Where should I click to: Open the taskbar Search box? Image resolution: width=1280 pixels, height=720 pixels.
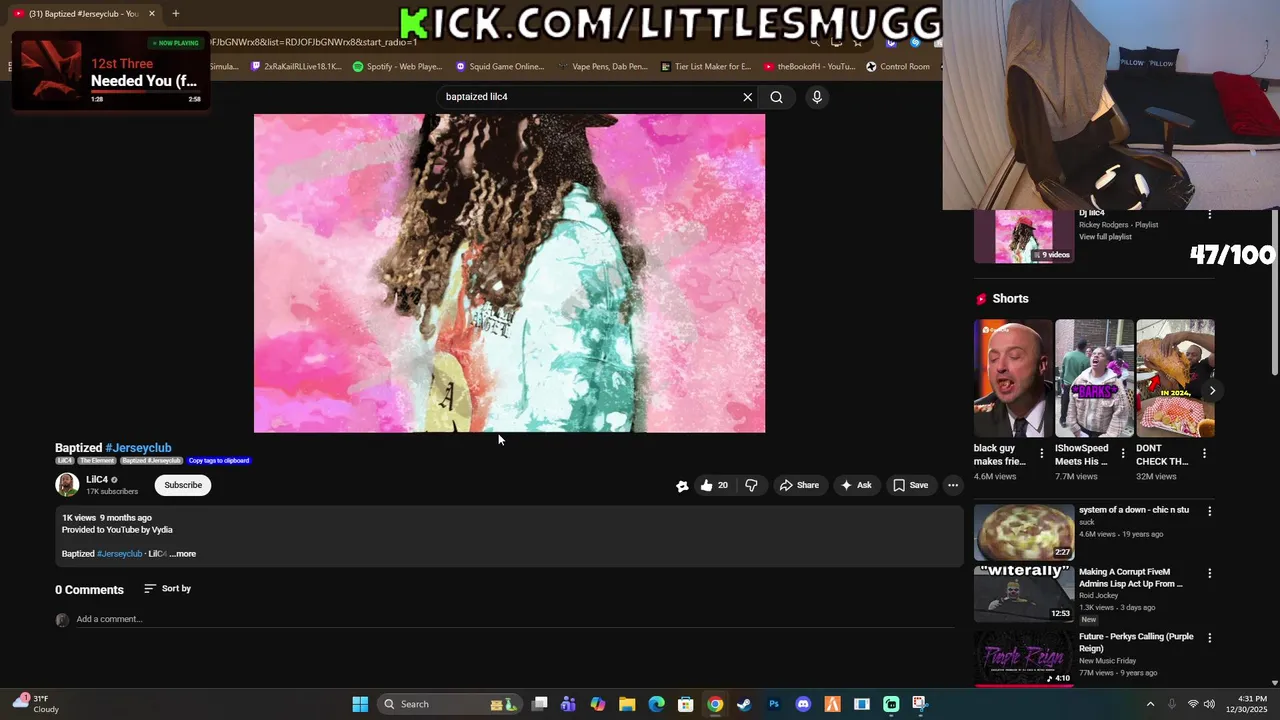[x=448, y=704]
